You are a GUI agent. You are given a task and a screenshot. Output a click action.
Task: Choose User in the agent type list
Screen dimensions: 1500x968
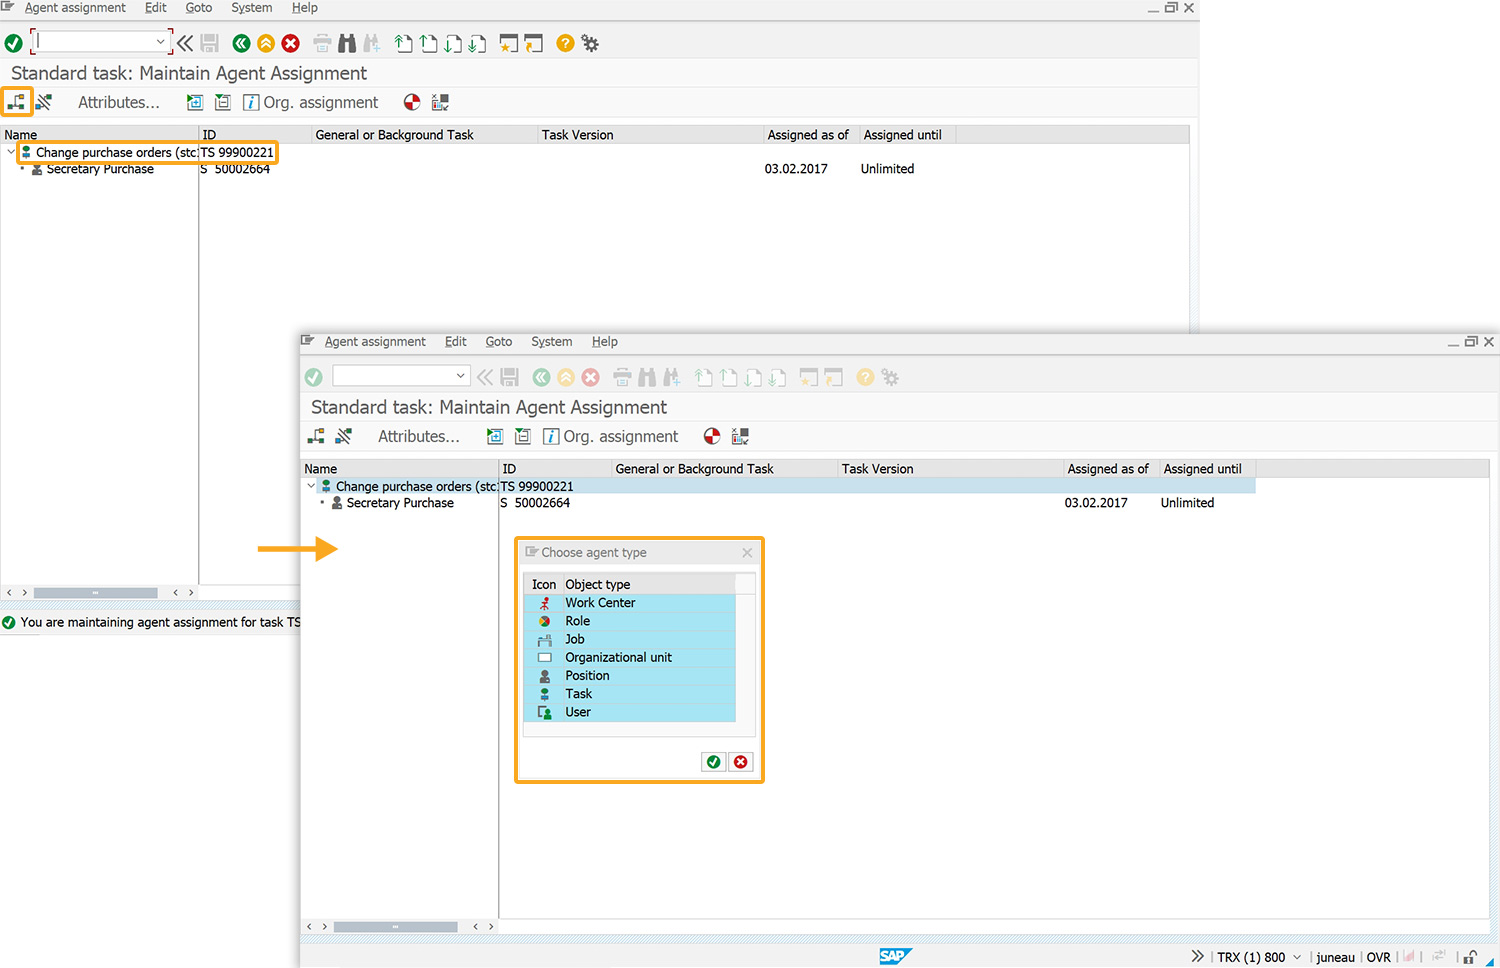pos(578,712)
